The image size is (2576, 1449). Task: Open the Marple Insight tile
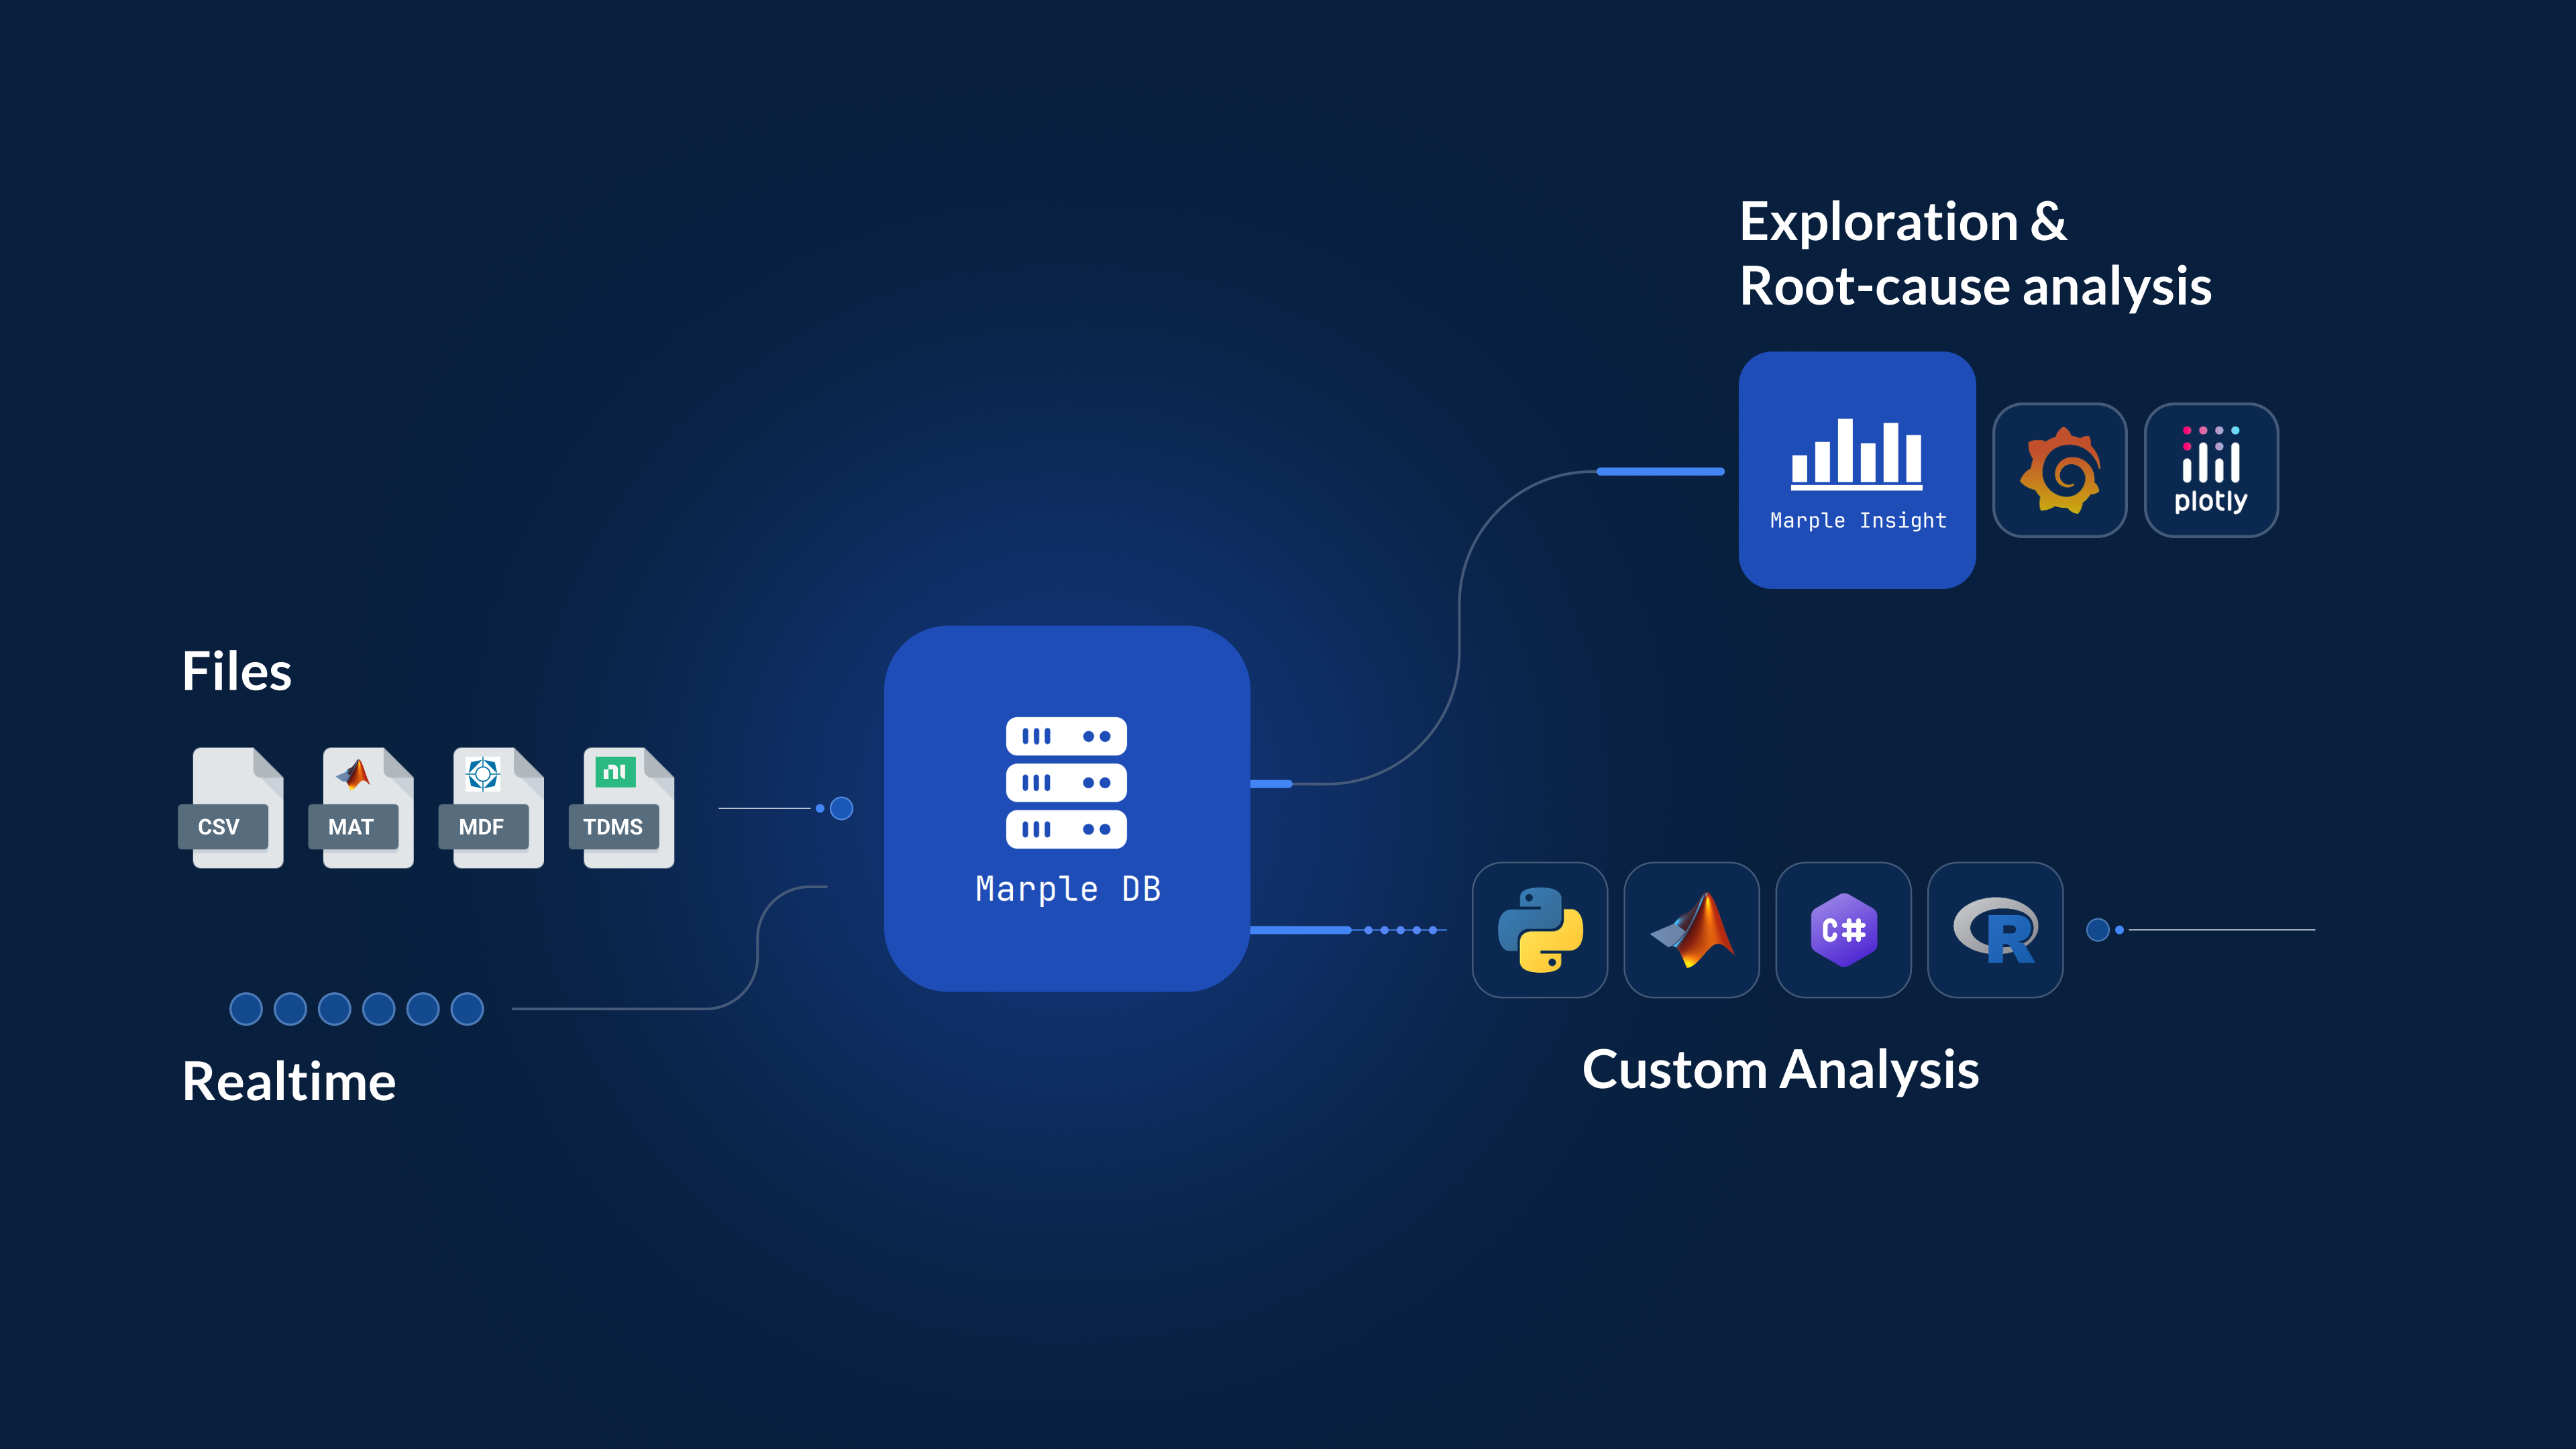pyautogui.click(x=1857, y=470)
